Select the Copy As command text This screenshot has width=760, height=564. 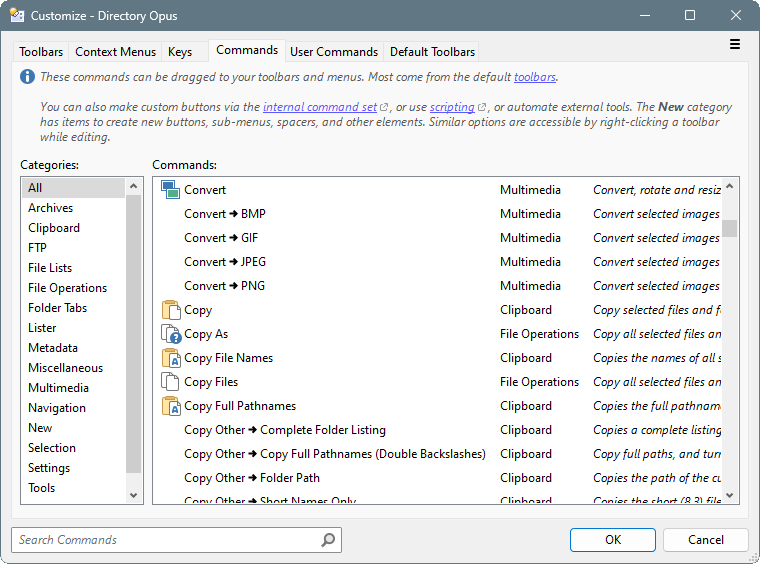[206, 334]
